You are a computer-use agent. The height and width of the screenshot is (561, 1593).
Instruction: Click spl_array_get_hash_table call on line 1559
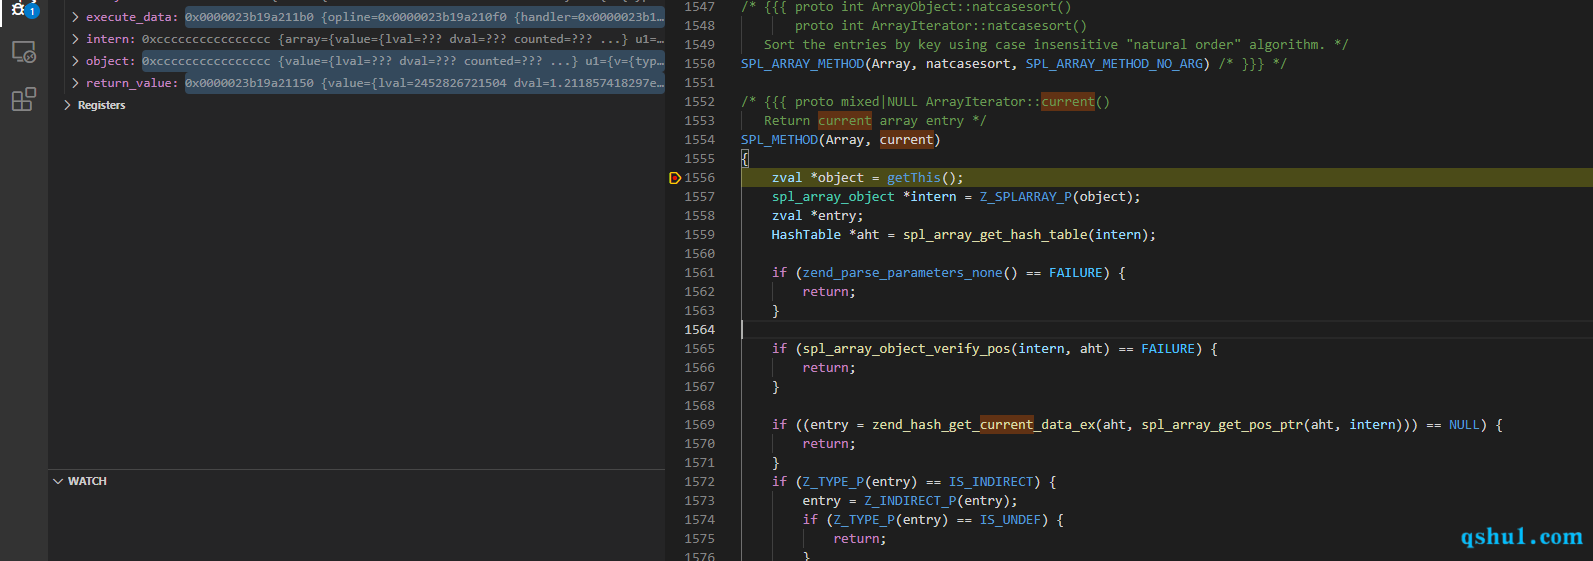[x=995, y=235]
